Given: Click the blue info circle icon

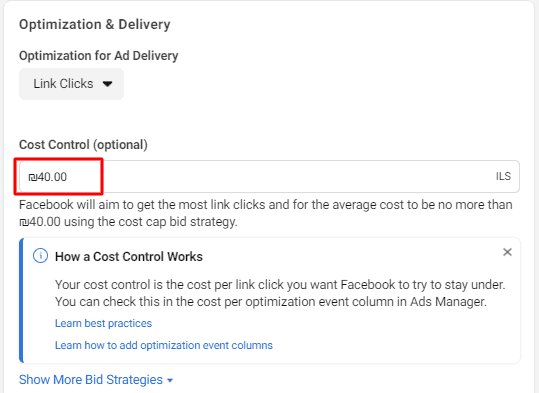Looking at the screenshot, I should click(40, 256).
